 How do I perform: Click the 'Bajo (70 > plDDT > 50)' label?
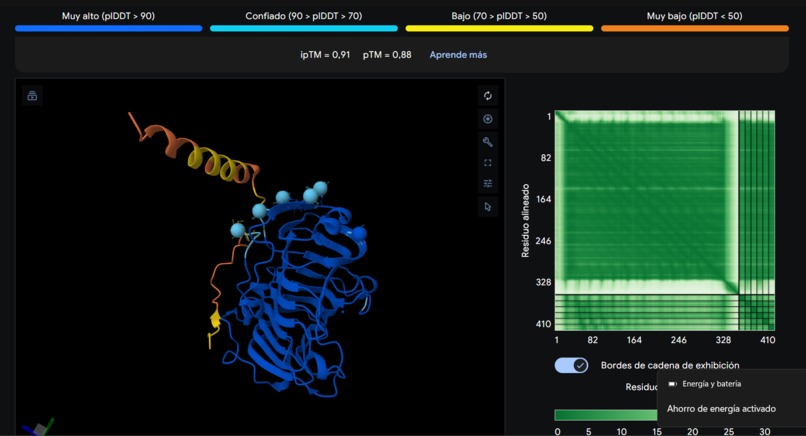499,16
